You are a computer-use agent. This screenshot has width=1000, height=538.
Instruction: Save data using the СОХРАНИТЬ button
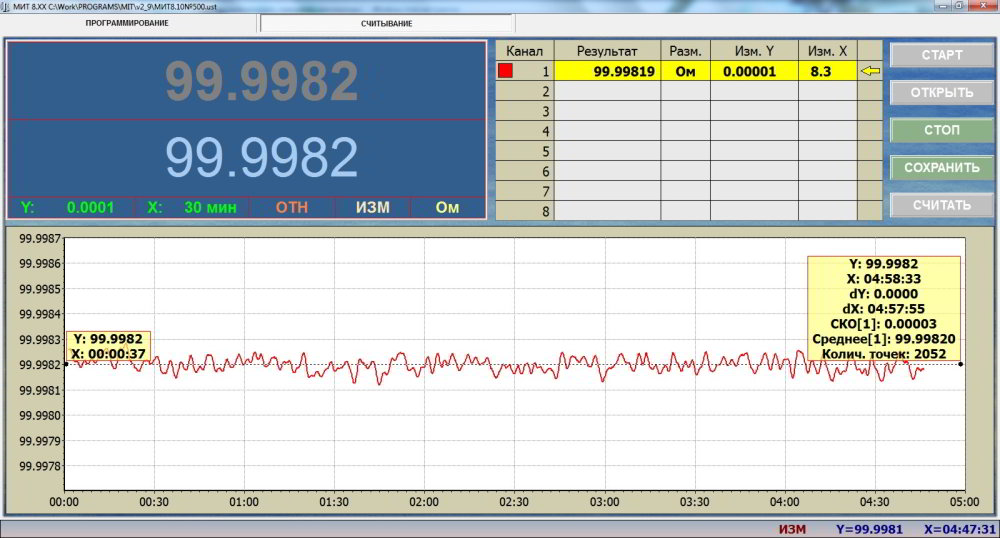[941, 167]
